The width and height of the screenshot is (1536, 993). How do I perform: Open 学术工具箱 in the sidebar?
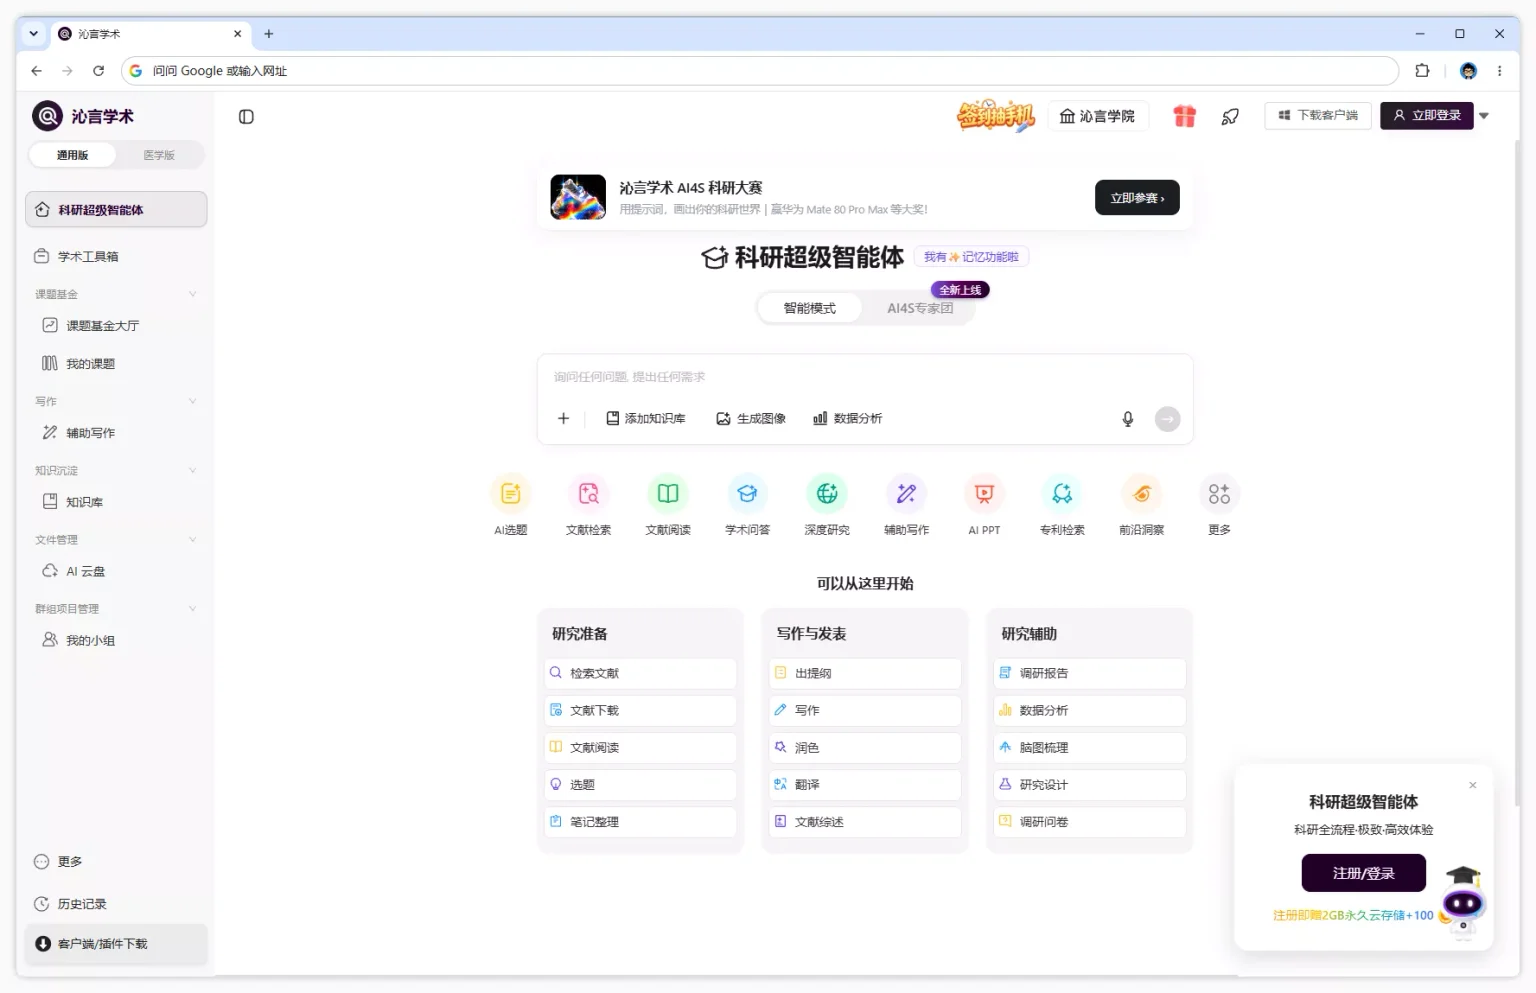pos(116,257)
